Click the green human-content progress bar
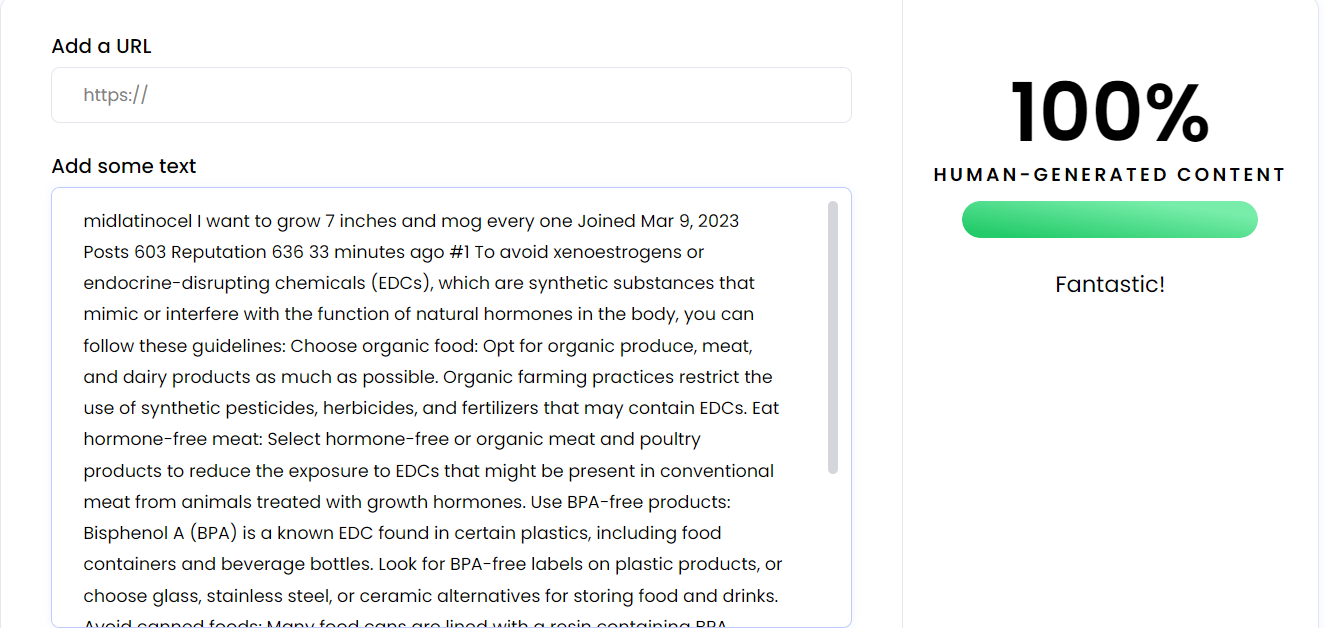Image resolution: width=1327 pixels, height=628 pixels. [x=1109, y=220]
